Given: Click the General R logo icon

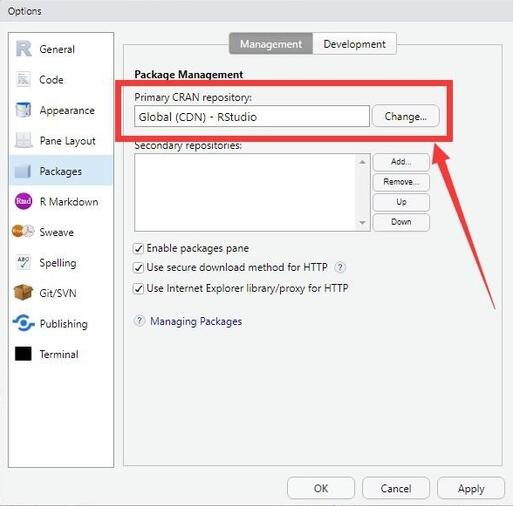Looking at the screenshot, I should coord(23,49).
